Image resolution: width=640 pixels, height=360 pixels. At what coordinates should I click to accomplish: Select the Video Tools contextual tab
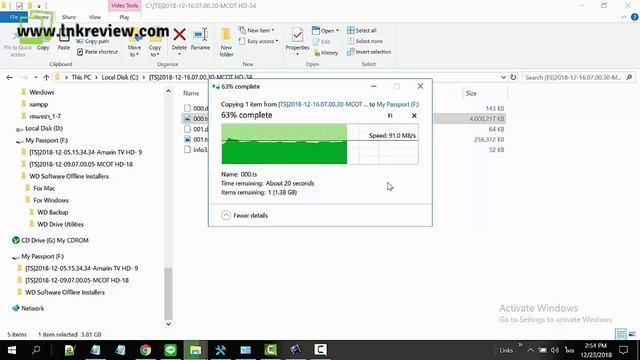click(x=124, y=6)
